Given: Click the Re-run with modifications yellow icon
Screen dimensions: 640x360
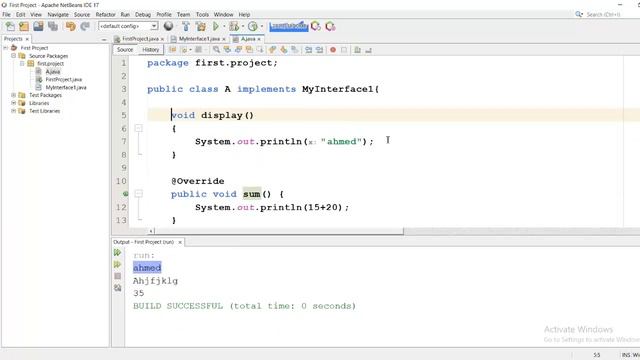Looking at the screenshot, I should pyautogui.click(x=118, y=264).
